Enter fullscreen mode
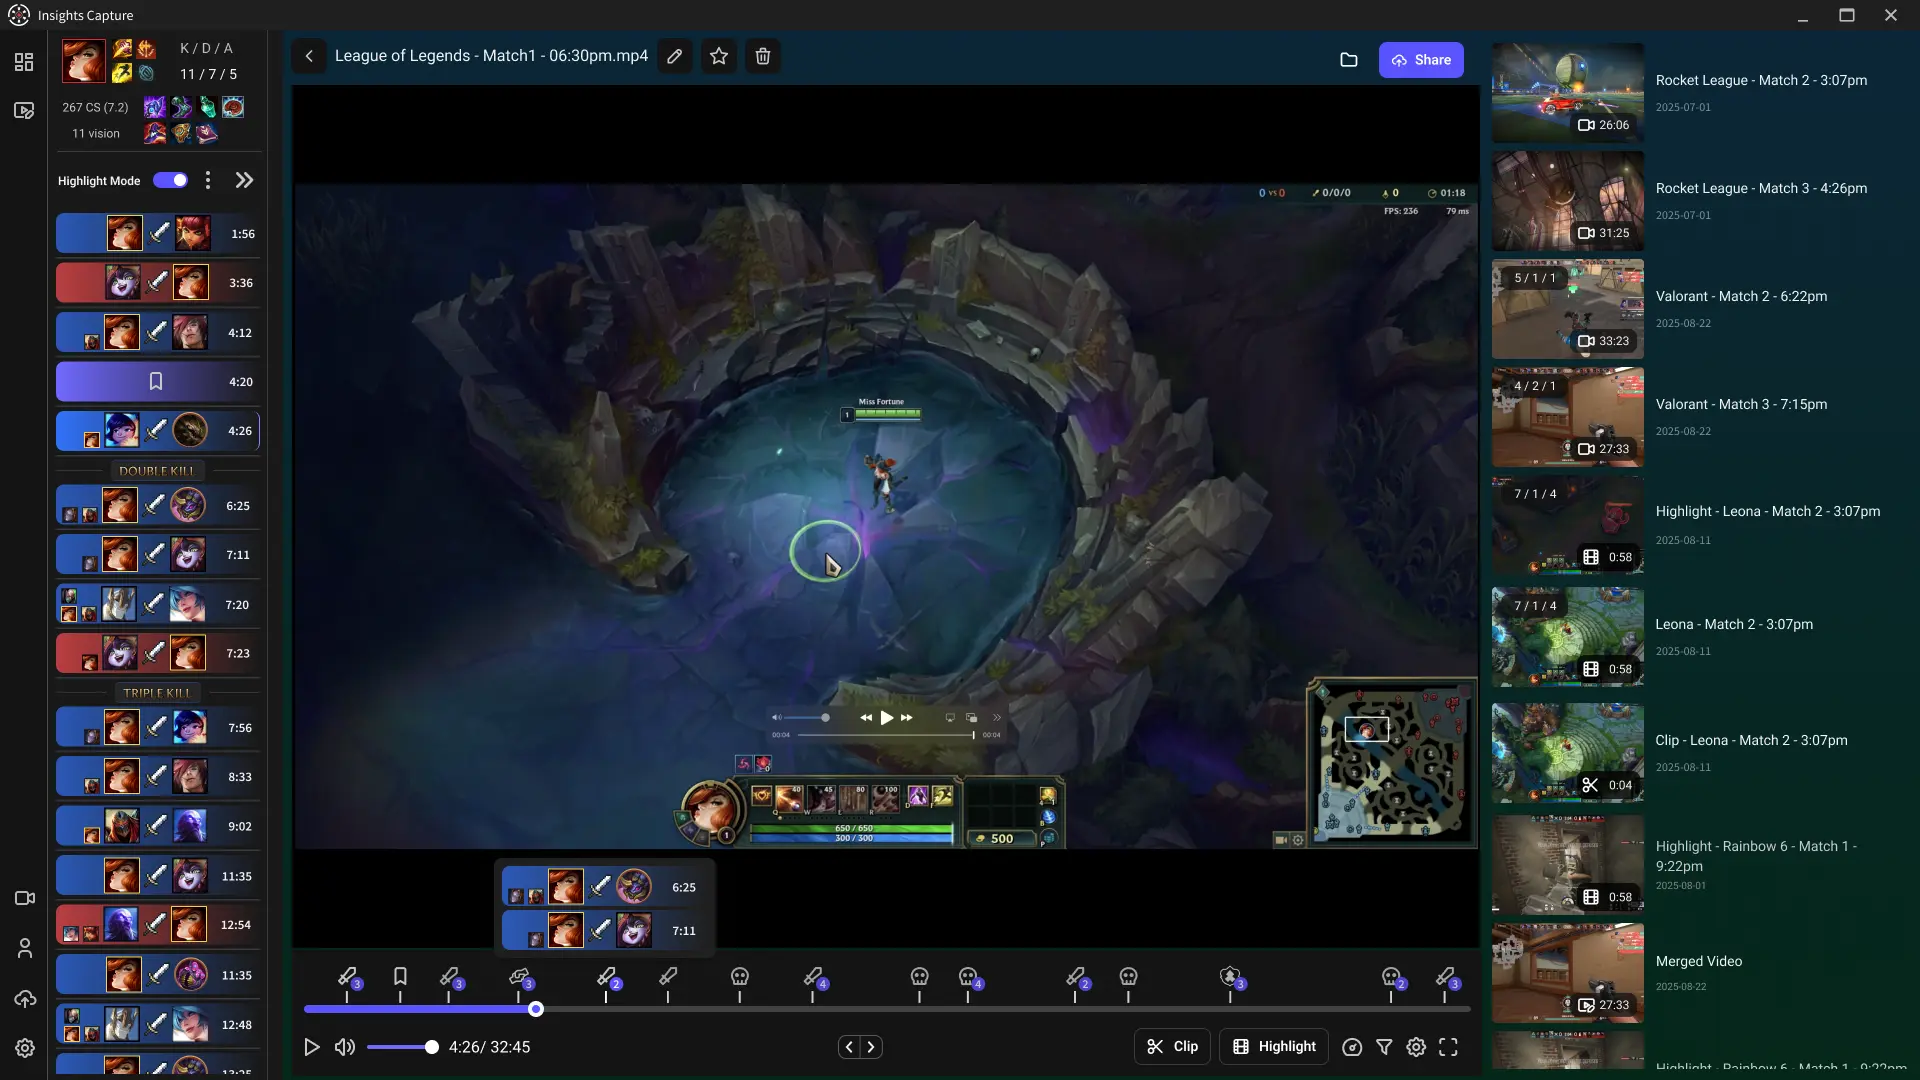1920x1080 pixels. [x=1448, y=1047]
